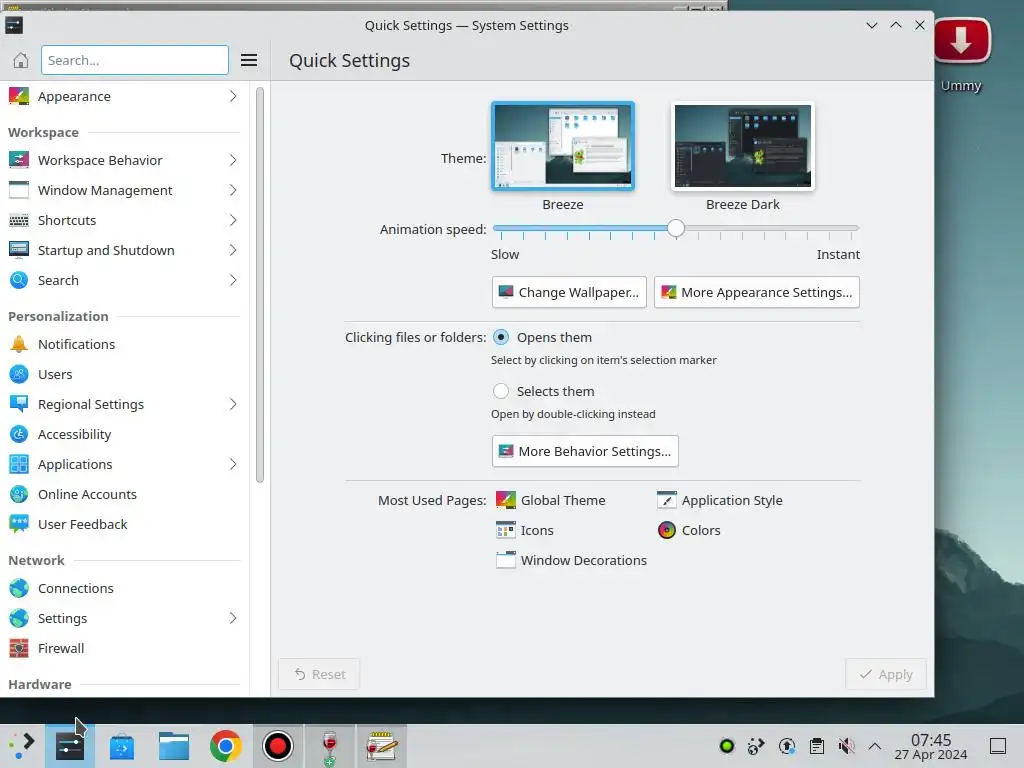Open Accessibility settings page
The height and width of the screenshot is (768, 1024).
pos(124,434)
